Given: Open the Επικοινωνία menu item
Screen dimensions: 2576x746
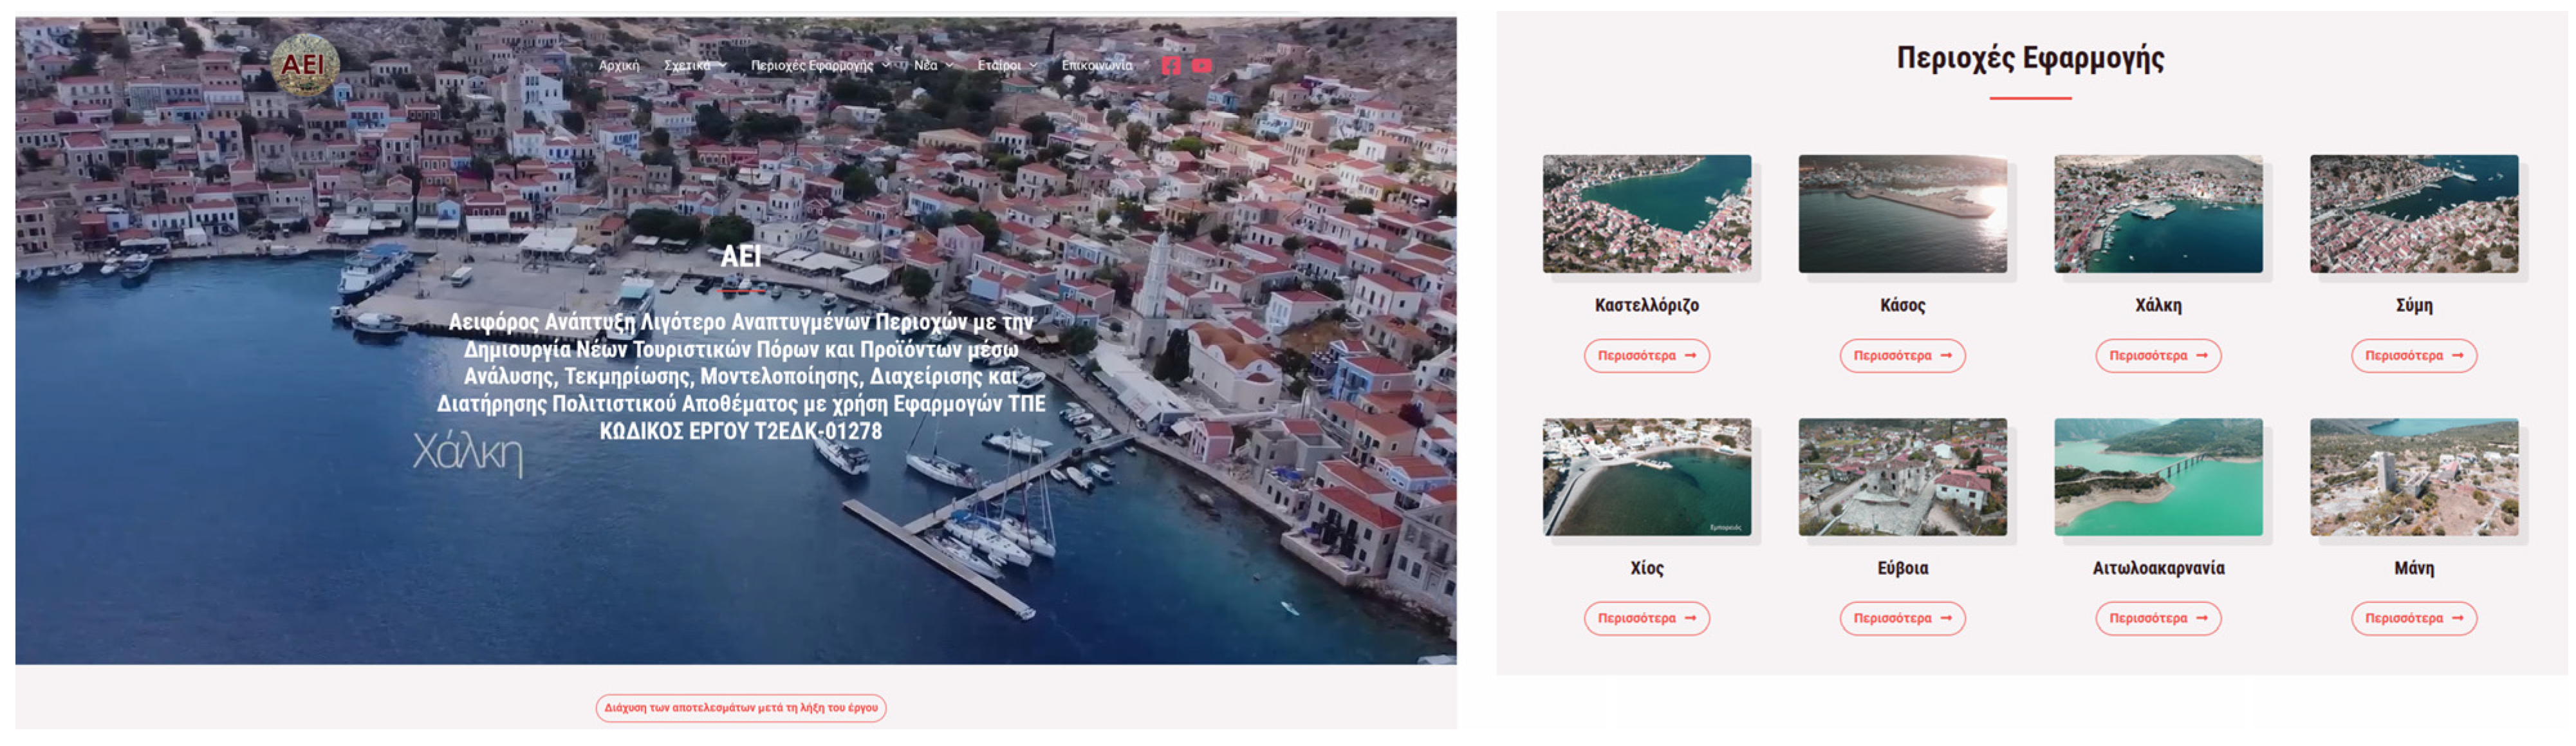Looking at the screenshot, I should [x=1097, y=66].
